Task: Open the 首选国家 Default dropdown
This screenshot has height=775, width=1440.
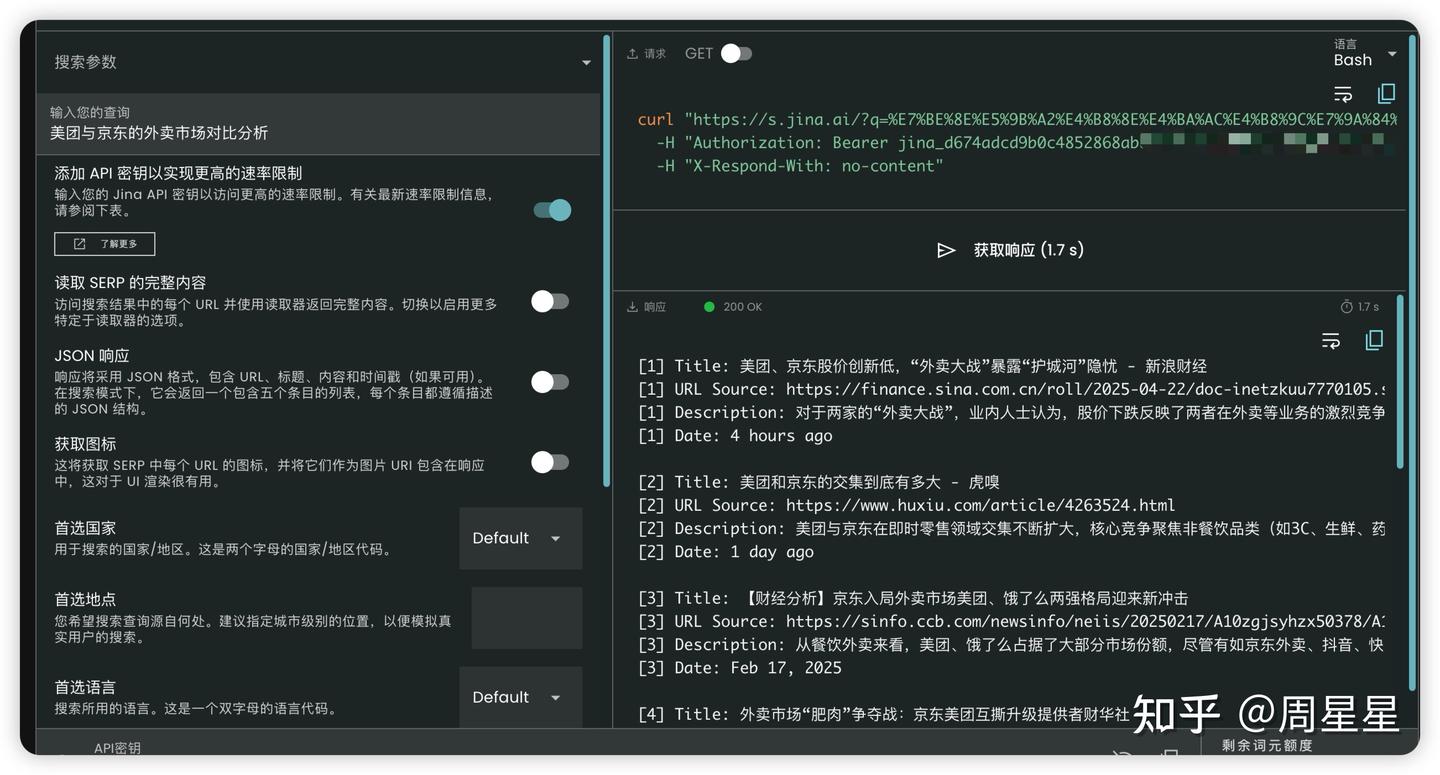Action: click(x=520, y=538)
